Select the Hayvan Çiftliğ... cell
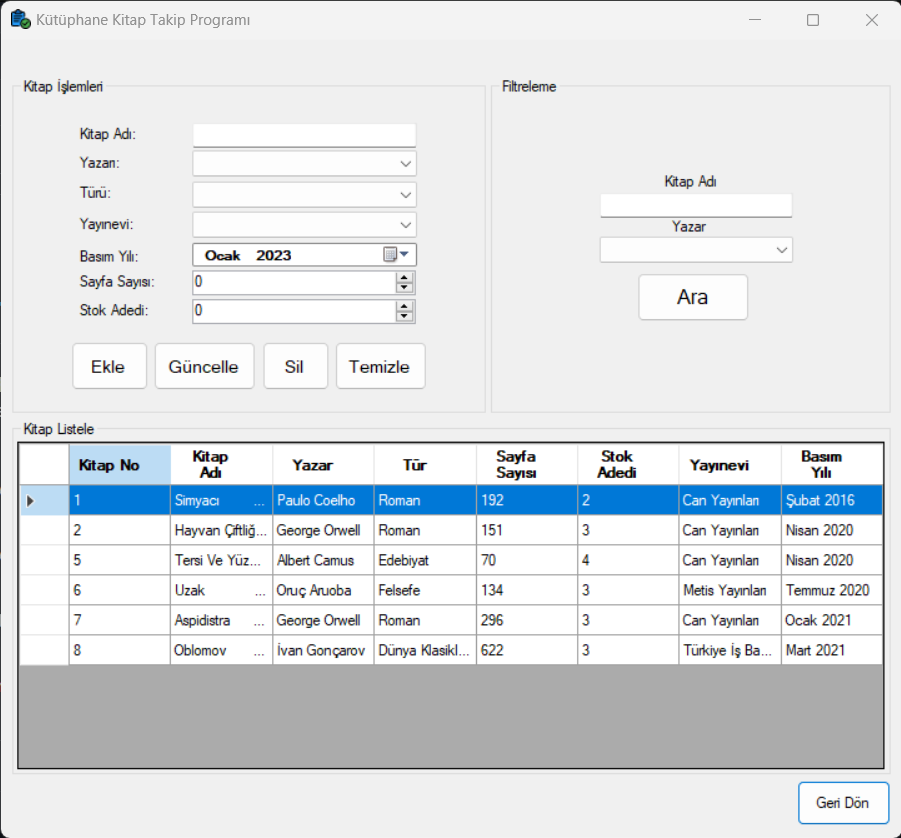Screen dimensions: 901x838 click(x=221, y=530)
